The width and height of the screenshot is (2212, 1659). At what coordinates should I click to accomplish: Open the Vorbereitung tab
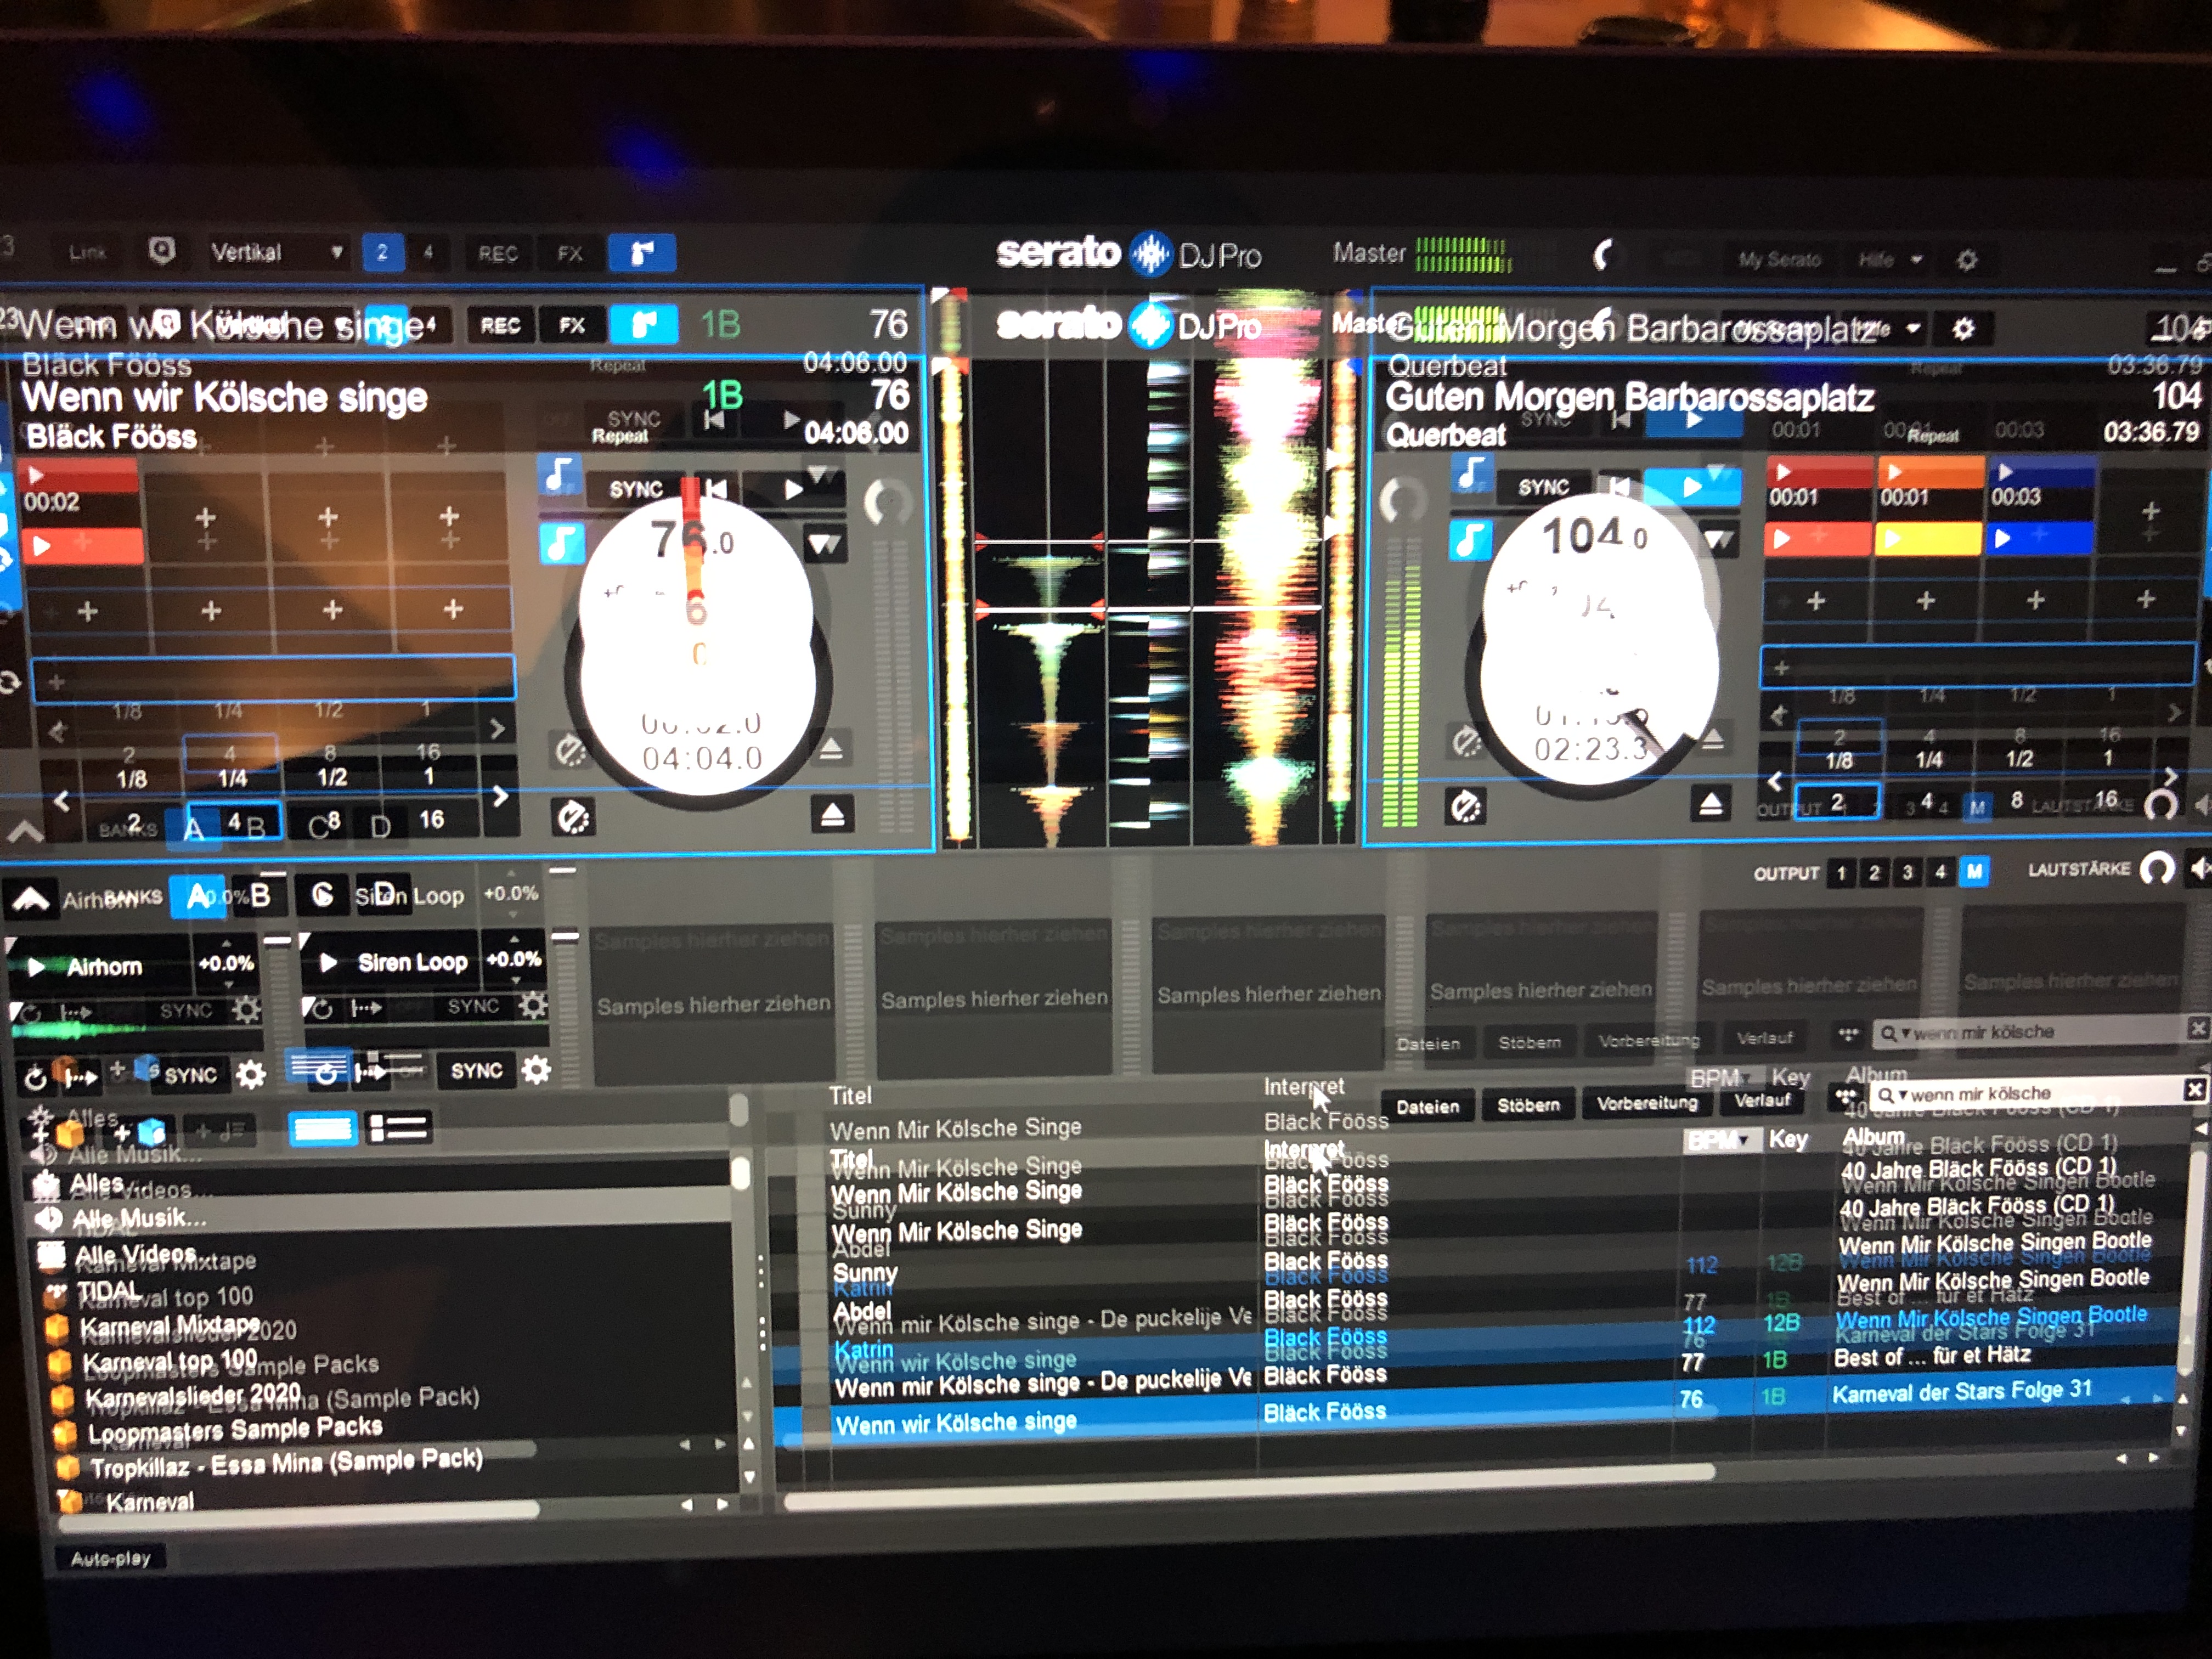[x=1646, y=1103]
